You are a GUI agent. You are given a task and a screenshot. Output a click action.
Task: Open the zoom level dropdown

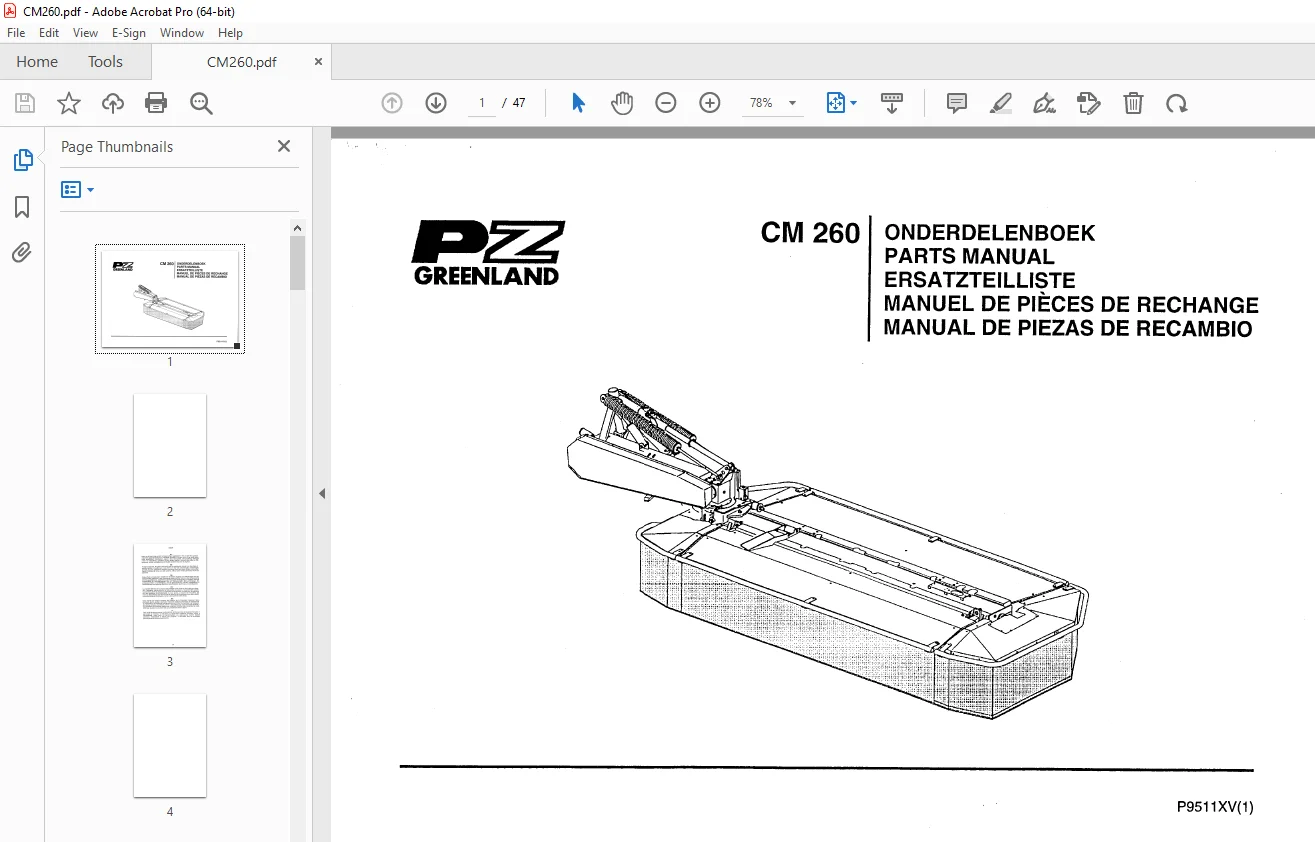coord(792,103)
